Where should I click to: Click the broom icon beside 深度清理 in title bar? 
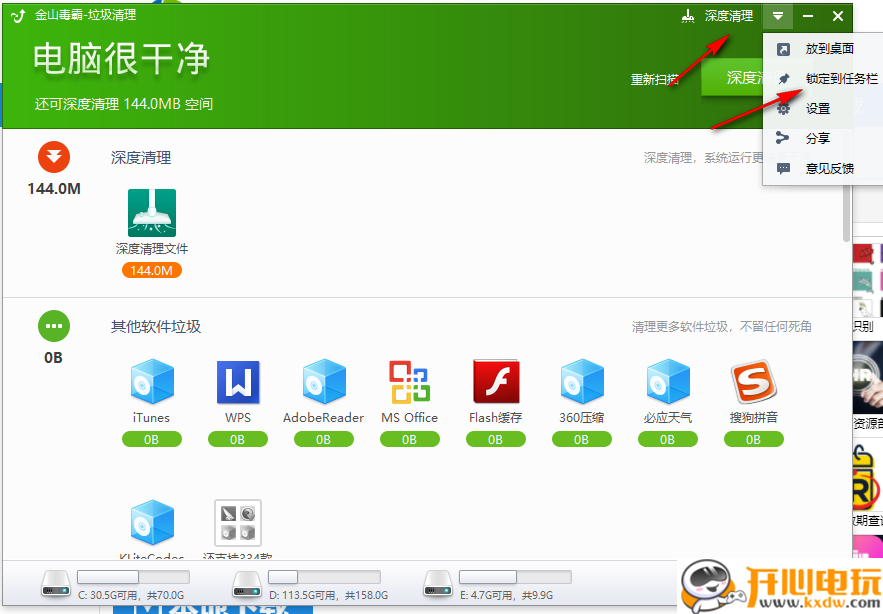688,16
